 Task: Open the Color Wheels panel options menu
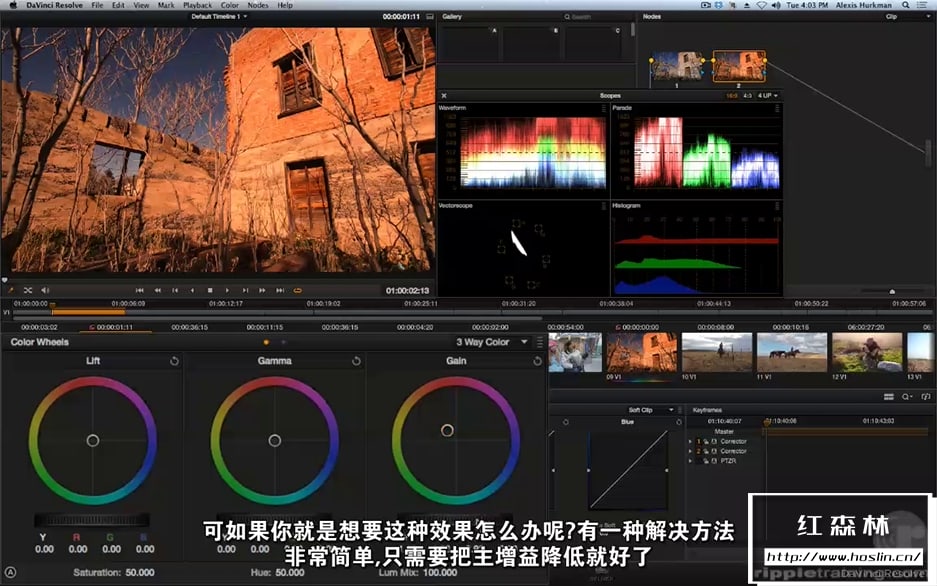click(x=540, y=342)
